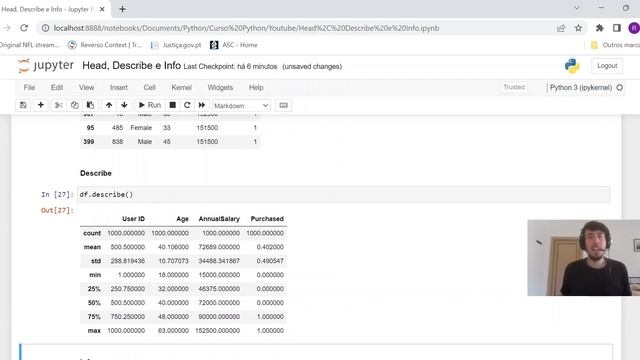
Task: Insert a new cell below with the plus icon
Action: coord(40,105)
